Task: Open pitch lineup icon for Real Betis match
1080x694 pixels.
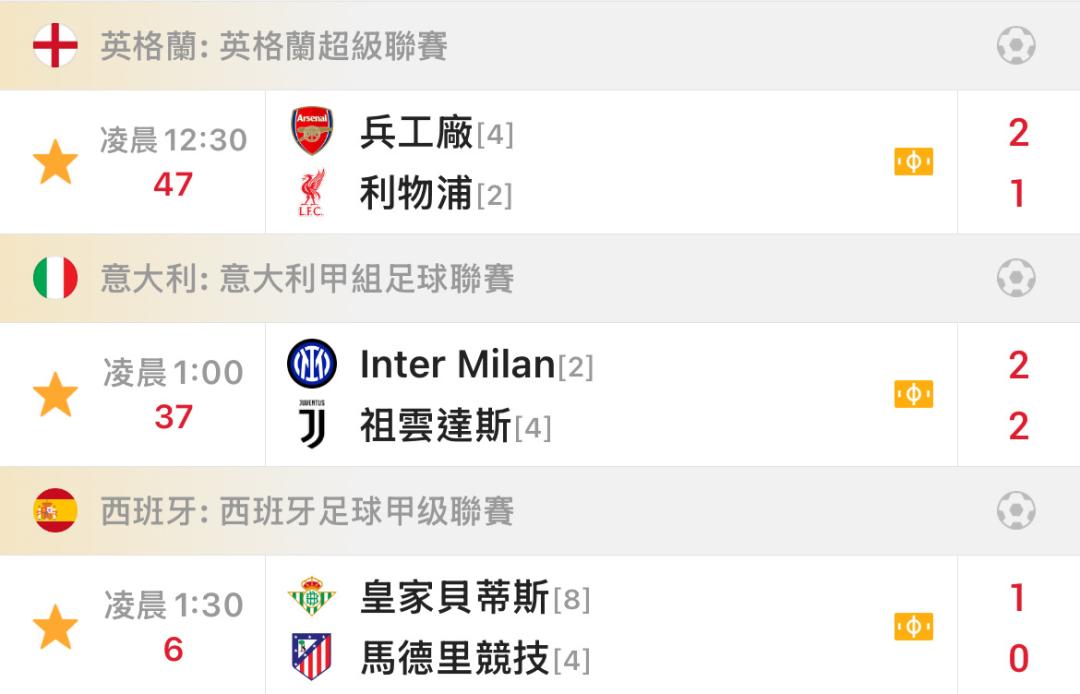Action: 913,627
